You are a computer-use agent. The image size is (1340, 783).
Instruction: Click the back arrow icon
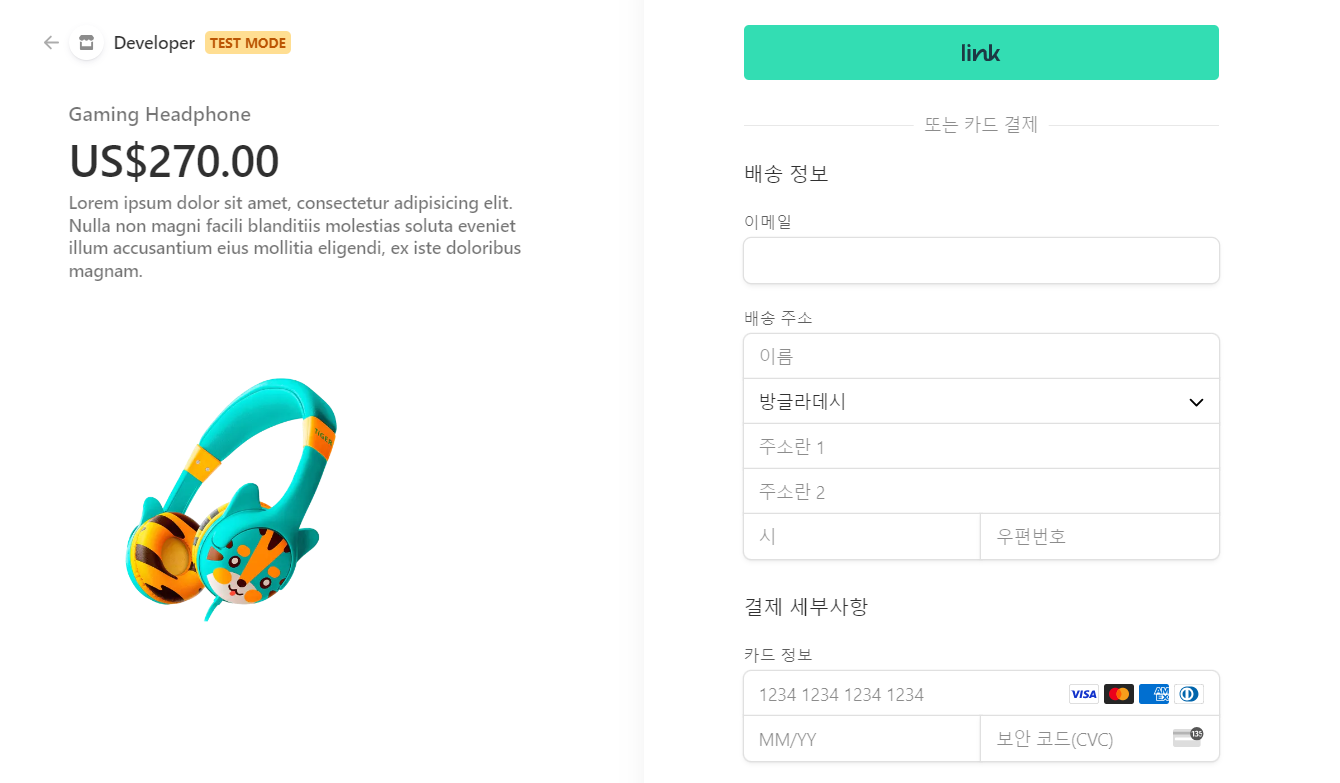[x=51, y=43]
